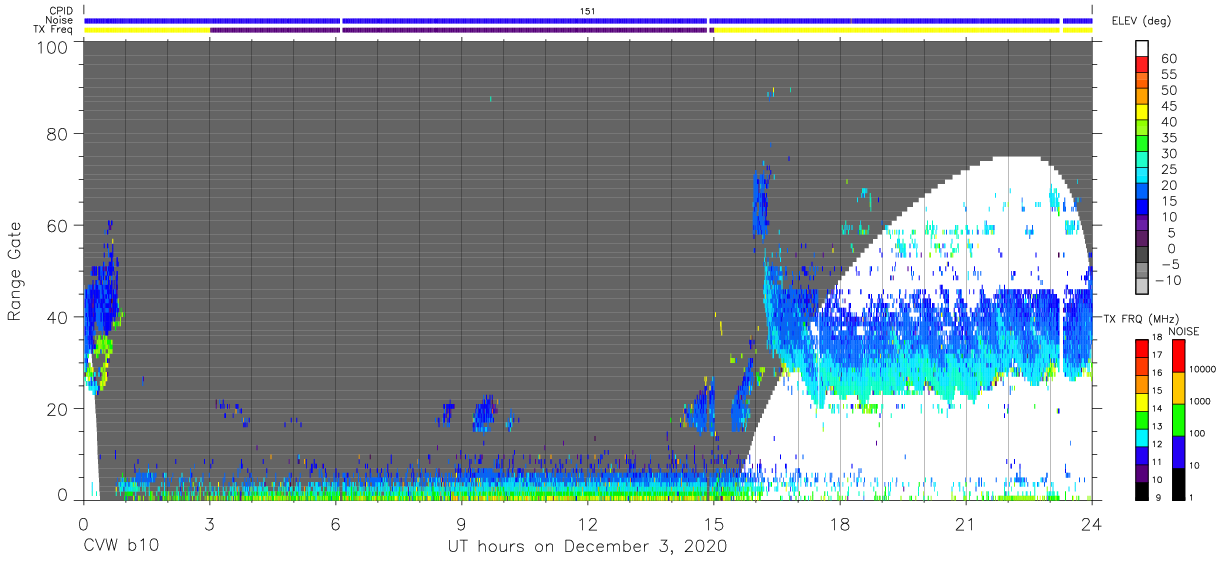Click the UT hour tick 21
The width and height of the screenshot is (1228, 567).
966,523
